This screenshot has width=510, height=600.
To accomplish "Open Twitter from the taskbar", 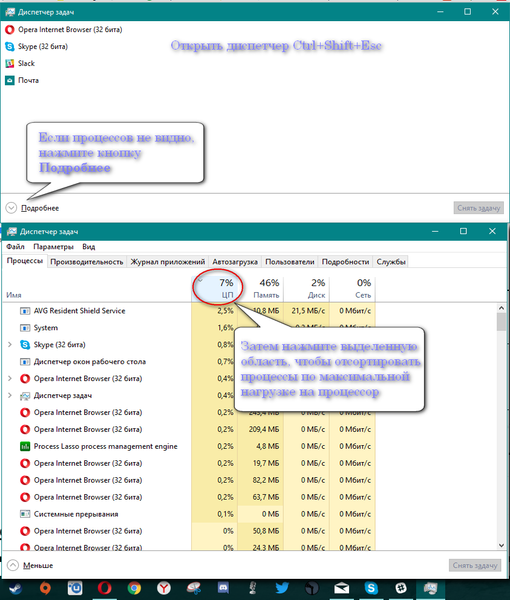I will 282,588.
